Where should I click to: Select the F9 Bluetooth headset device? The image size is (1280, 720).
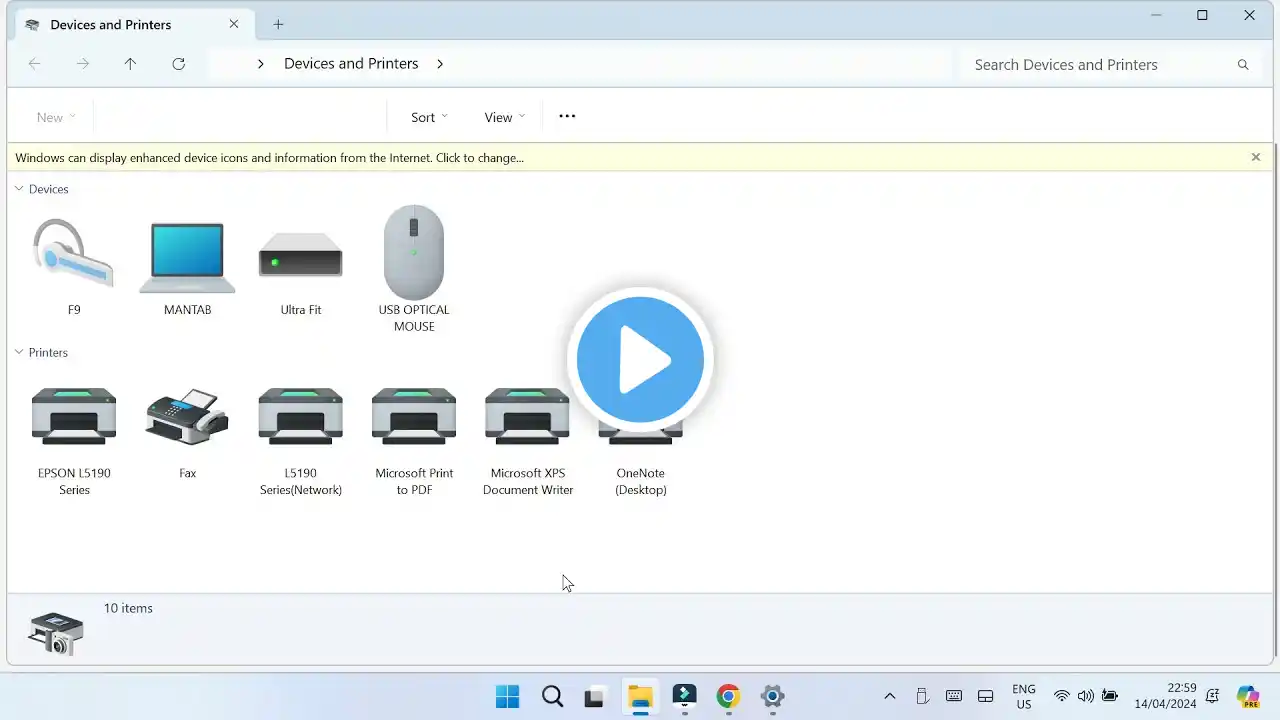pyautogui.click(x=74, y=256)
